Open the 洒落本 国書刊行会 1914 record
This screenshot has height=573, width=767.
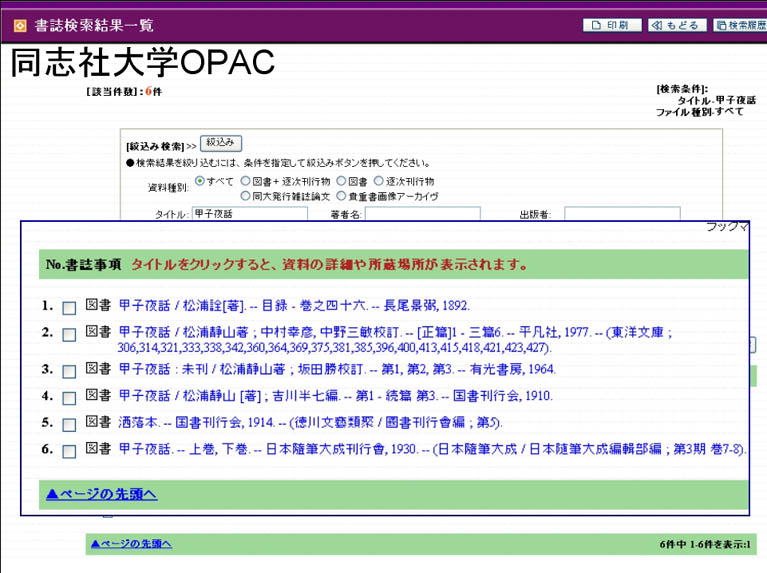(310, 422)
